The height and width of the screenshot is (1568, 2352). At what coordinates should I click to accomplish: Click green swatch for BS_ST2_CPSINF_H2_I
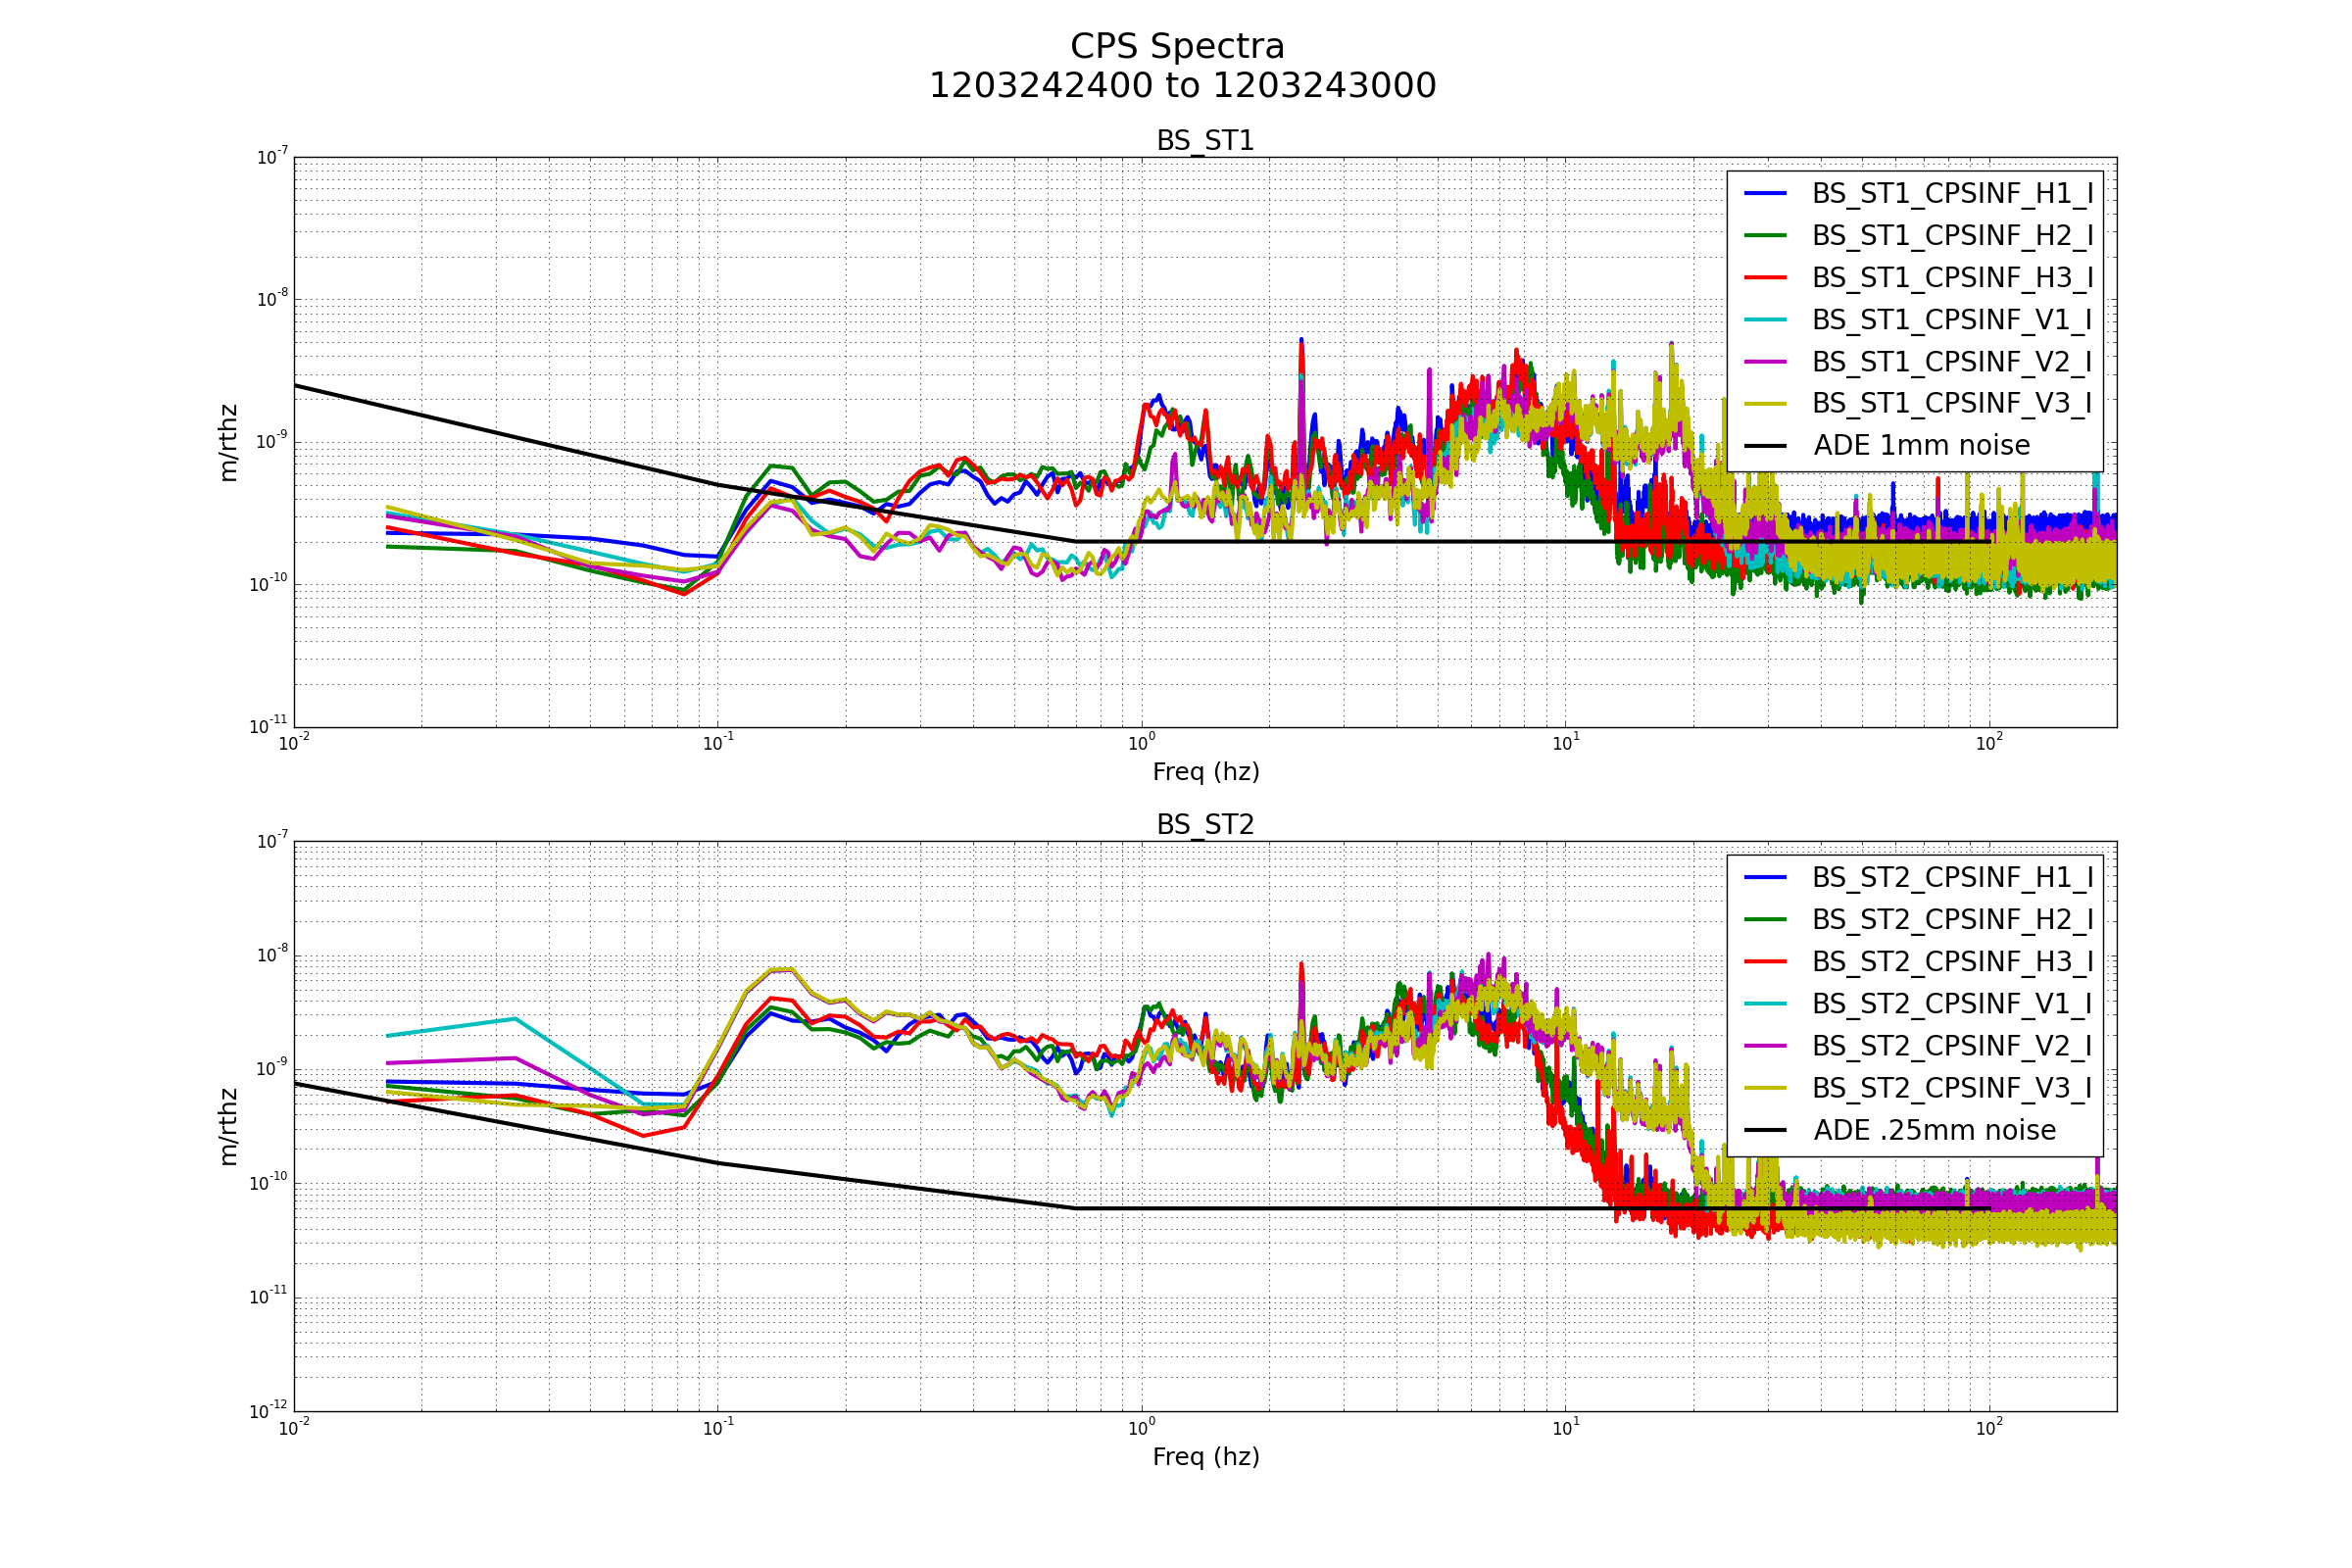tap(1765, 919)
